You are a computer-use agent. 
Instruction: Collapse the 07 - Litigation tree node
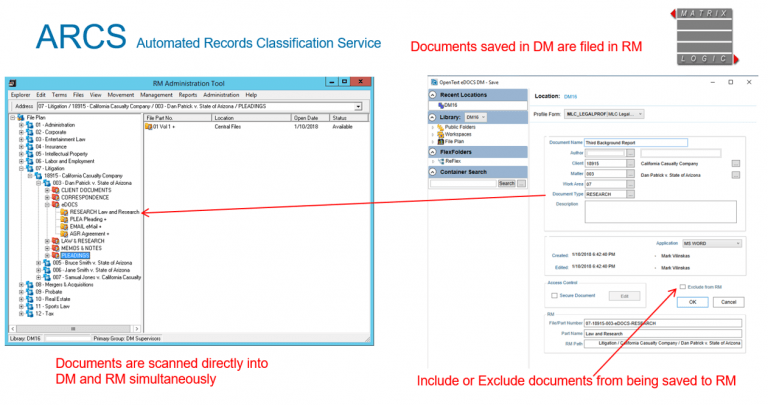(21, 168)
